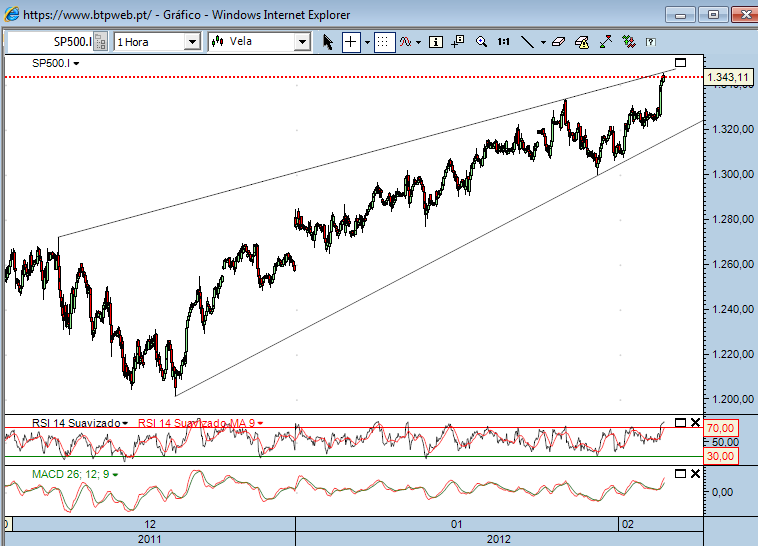This screenshot has height=546, width=758.
Task: Maximize the MACD indicator panel
Action: coord(680,473)
